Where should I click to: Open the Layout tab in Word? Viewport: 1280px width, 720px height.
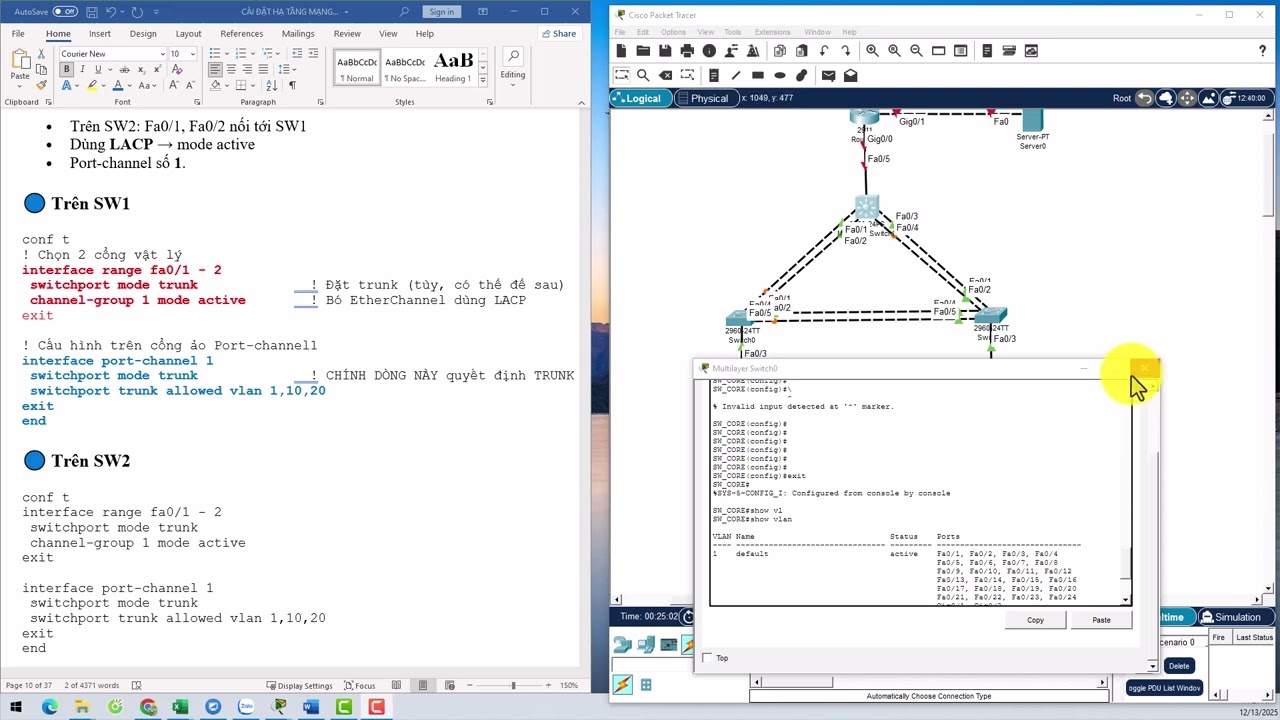(188, 33)
